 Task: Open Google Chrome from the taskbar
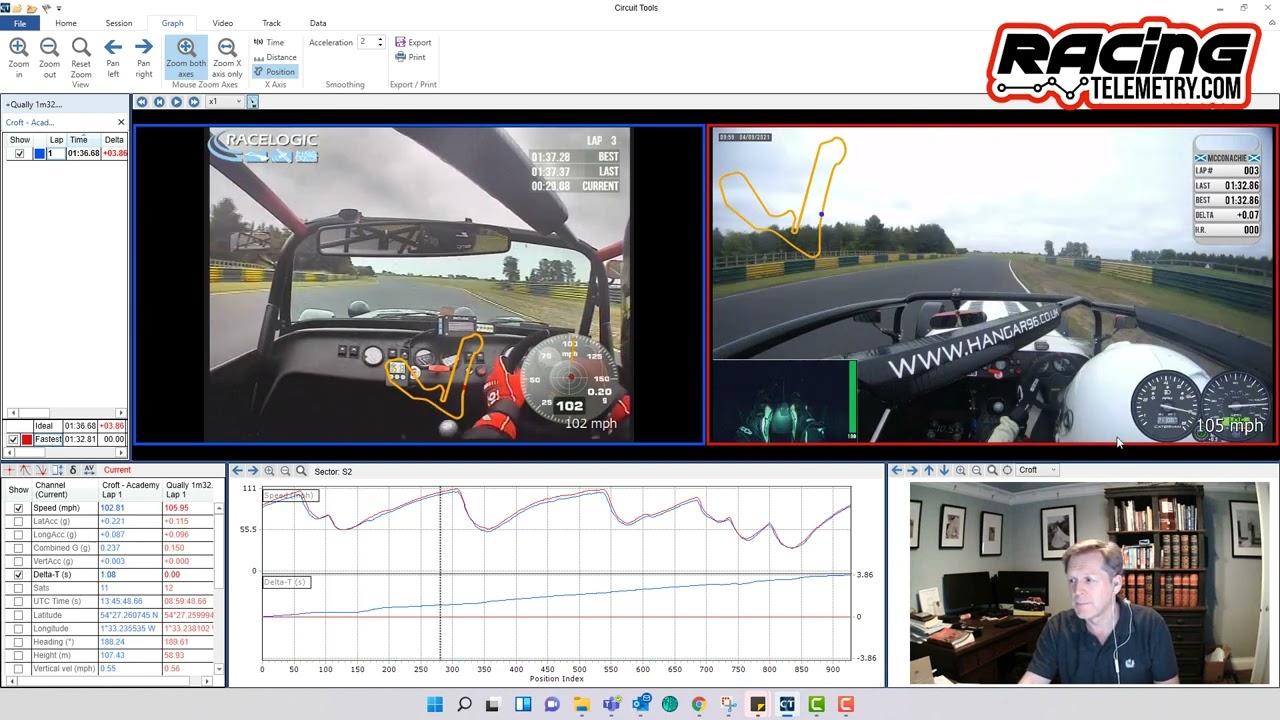tap(699, 704)
